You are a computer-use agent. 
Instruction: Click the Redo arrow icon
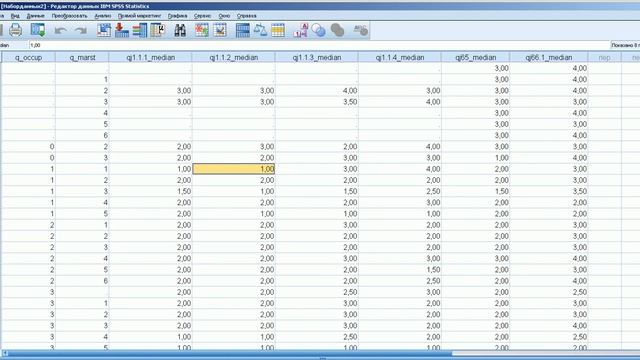81,31
